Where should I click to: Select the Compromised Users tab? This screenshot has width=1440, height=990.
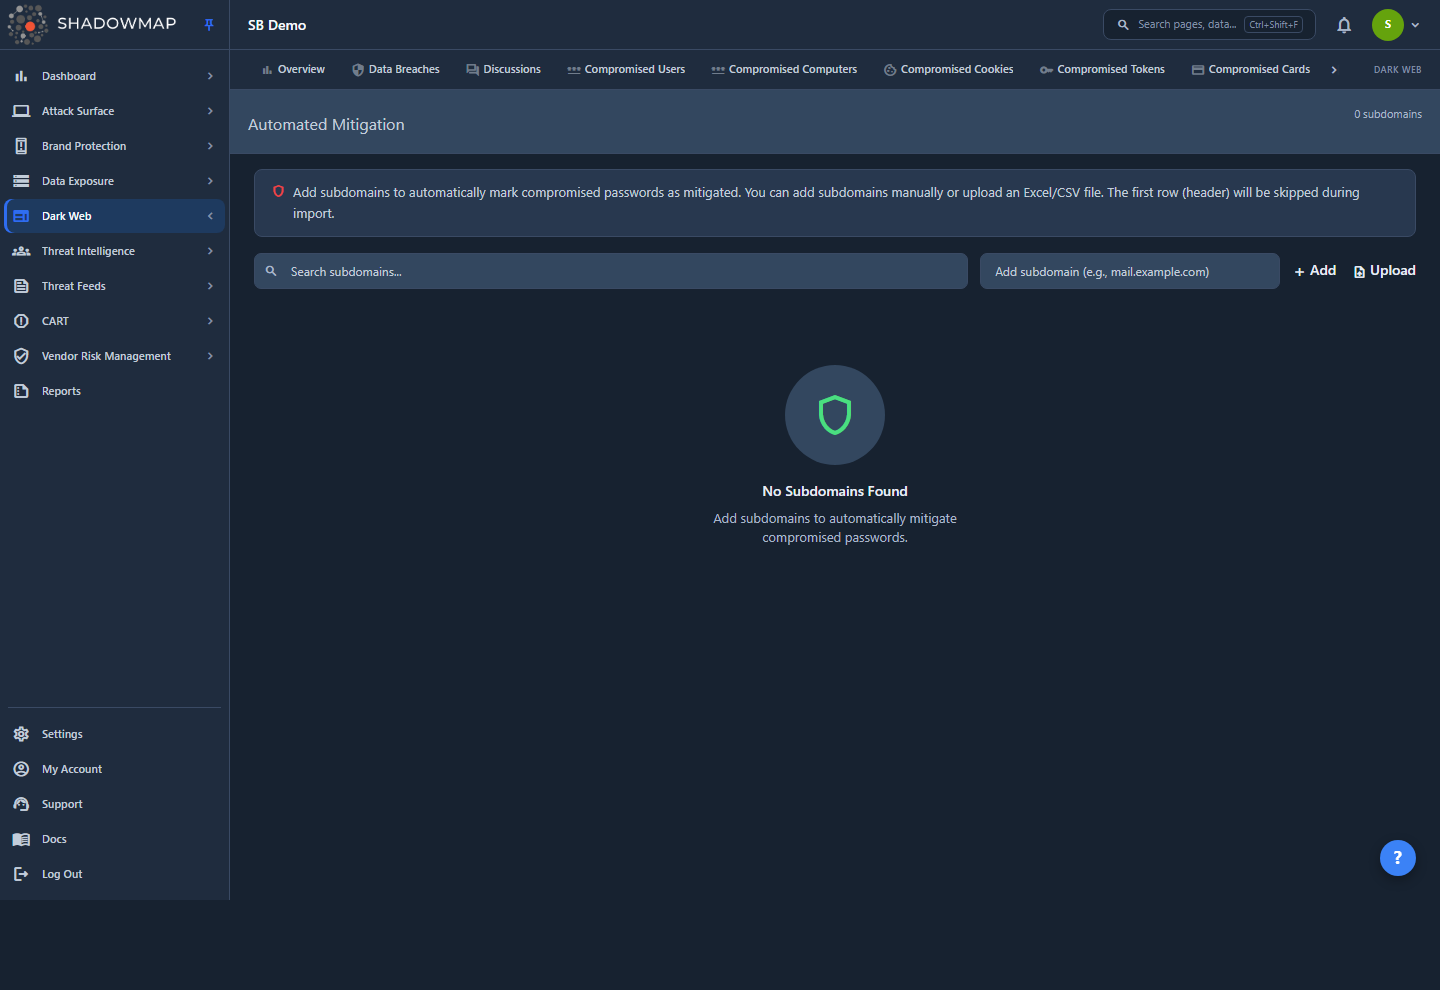coord(626,70)
